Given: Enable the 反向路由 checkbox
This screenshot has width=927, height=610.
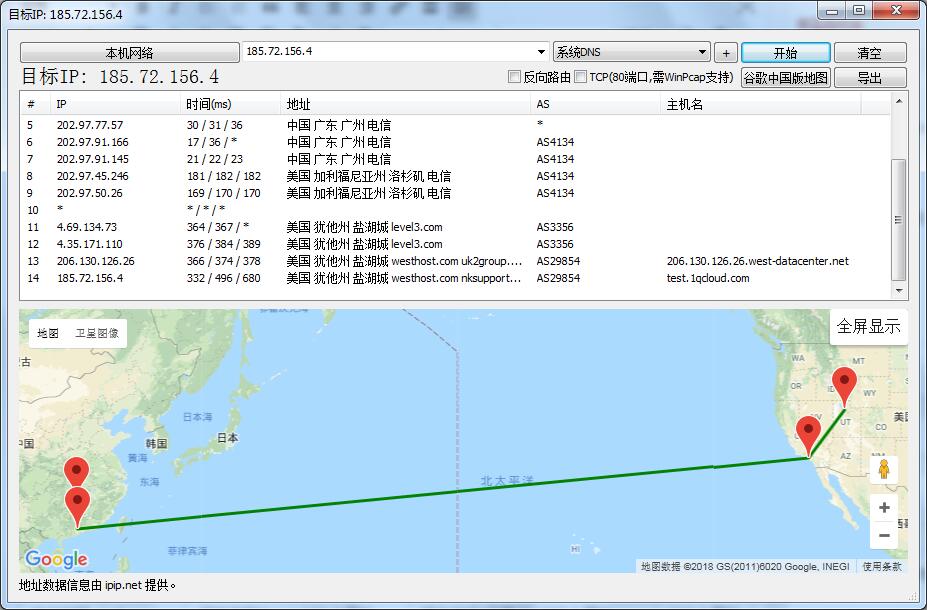Looking at the screenshot, I should point(515,77).
